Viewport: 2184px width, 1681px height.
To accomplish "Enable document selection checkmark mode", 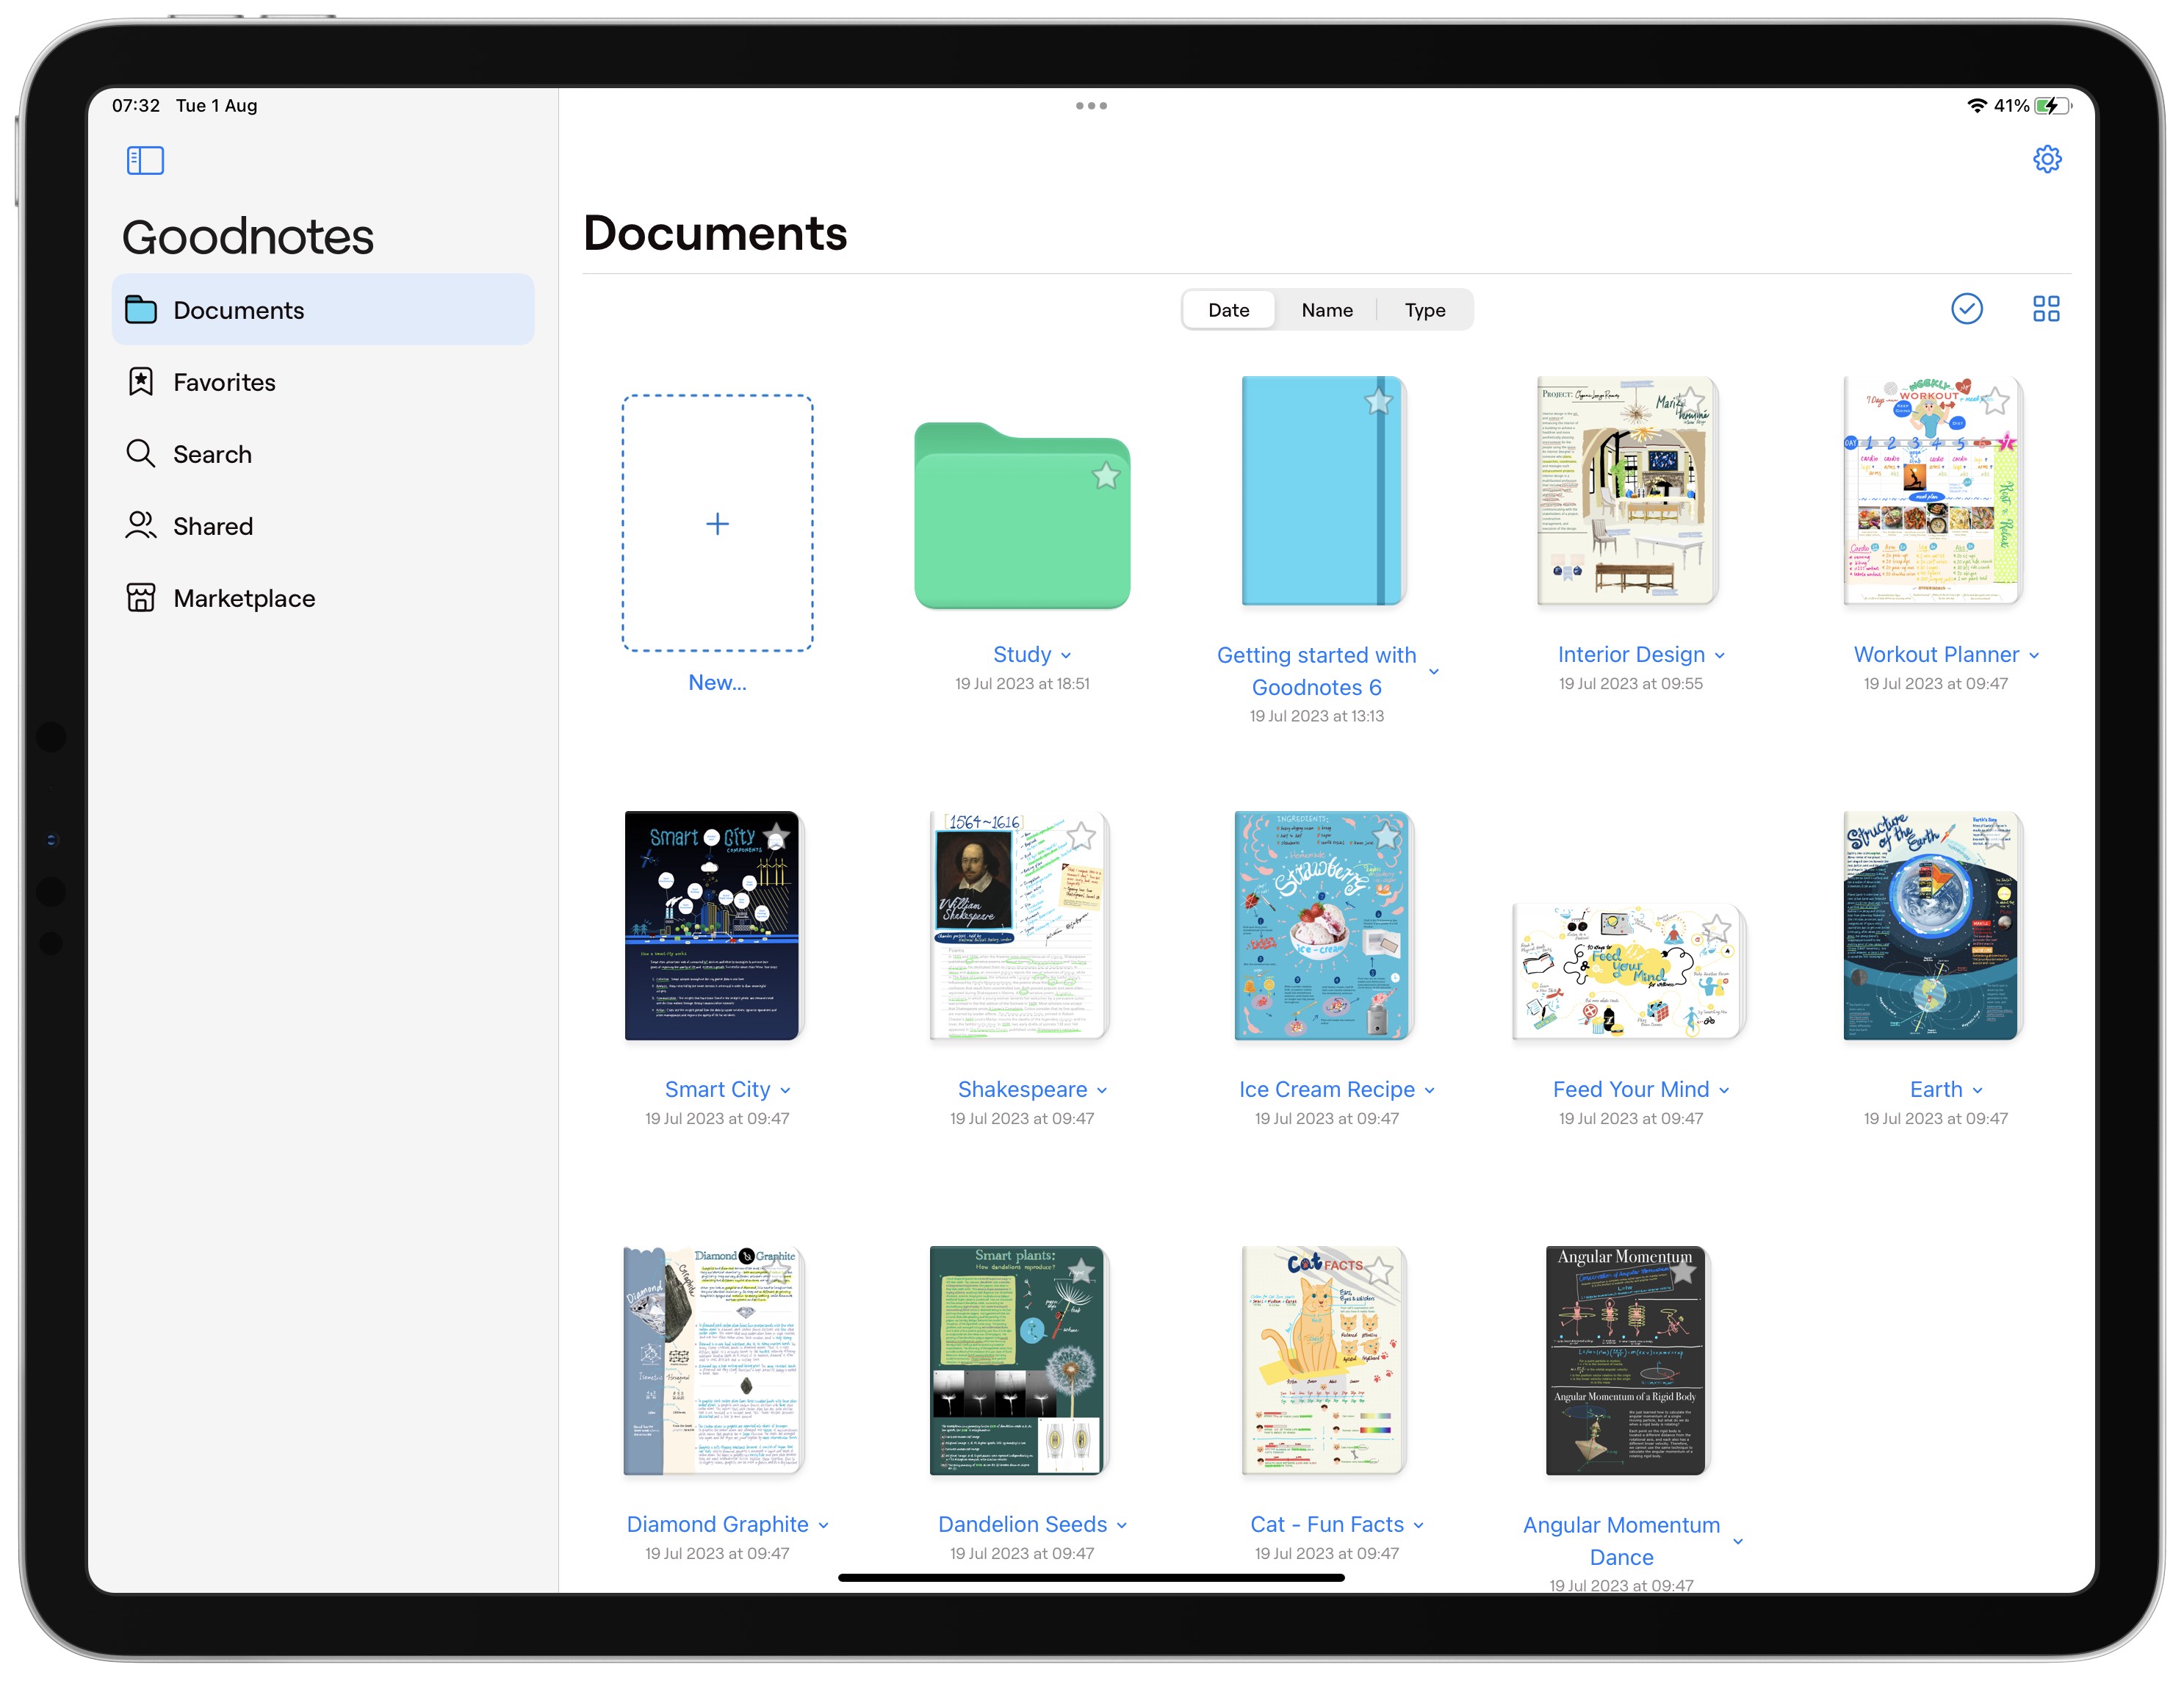I will 1965,309.
